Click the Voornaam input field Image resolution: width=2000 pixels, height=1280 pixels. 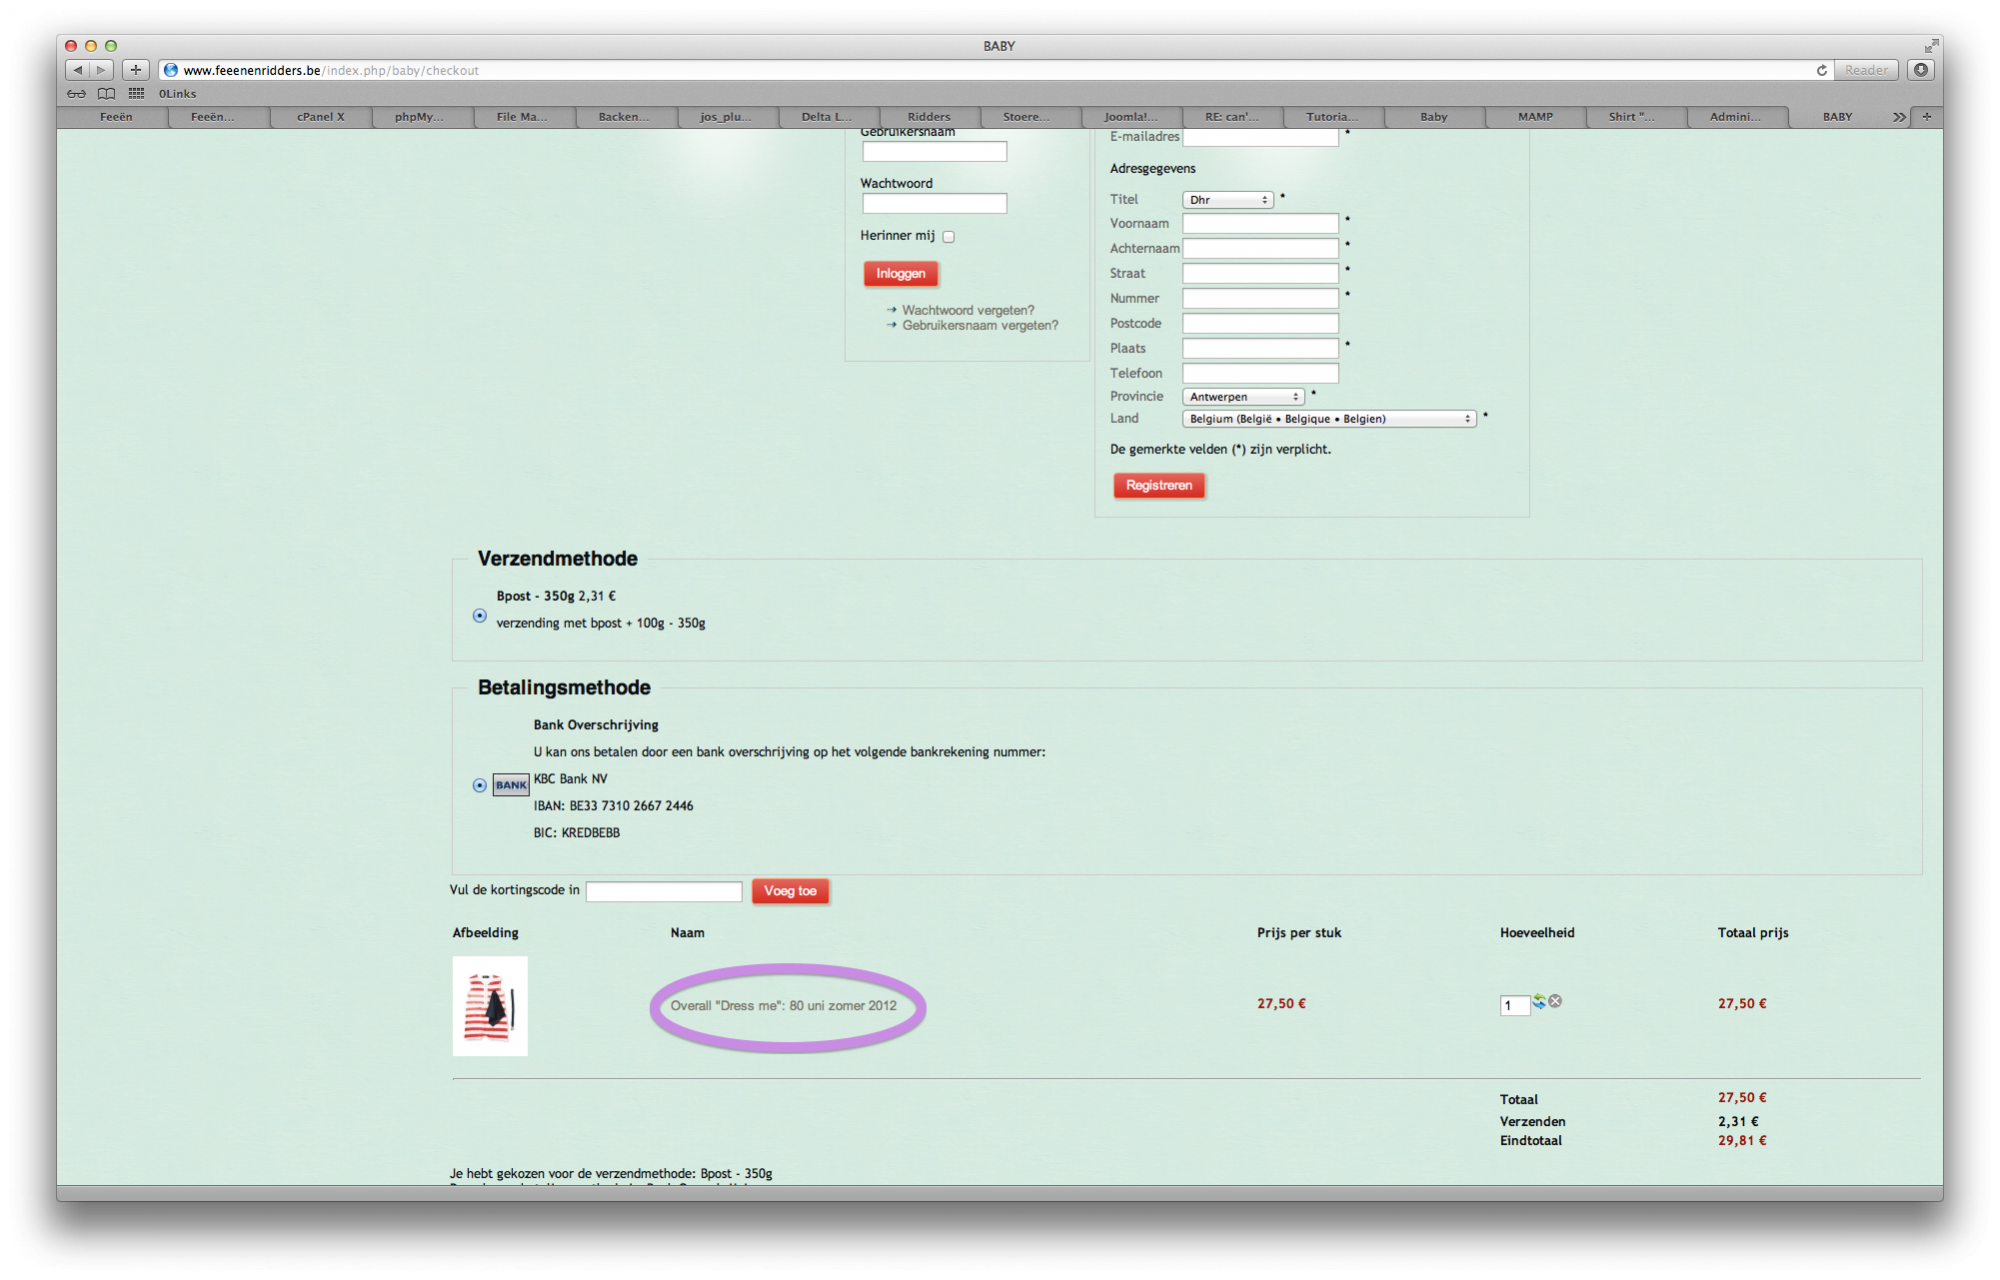click(x=1260, y=223)
